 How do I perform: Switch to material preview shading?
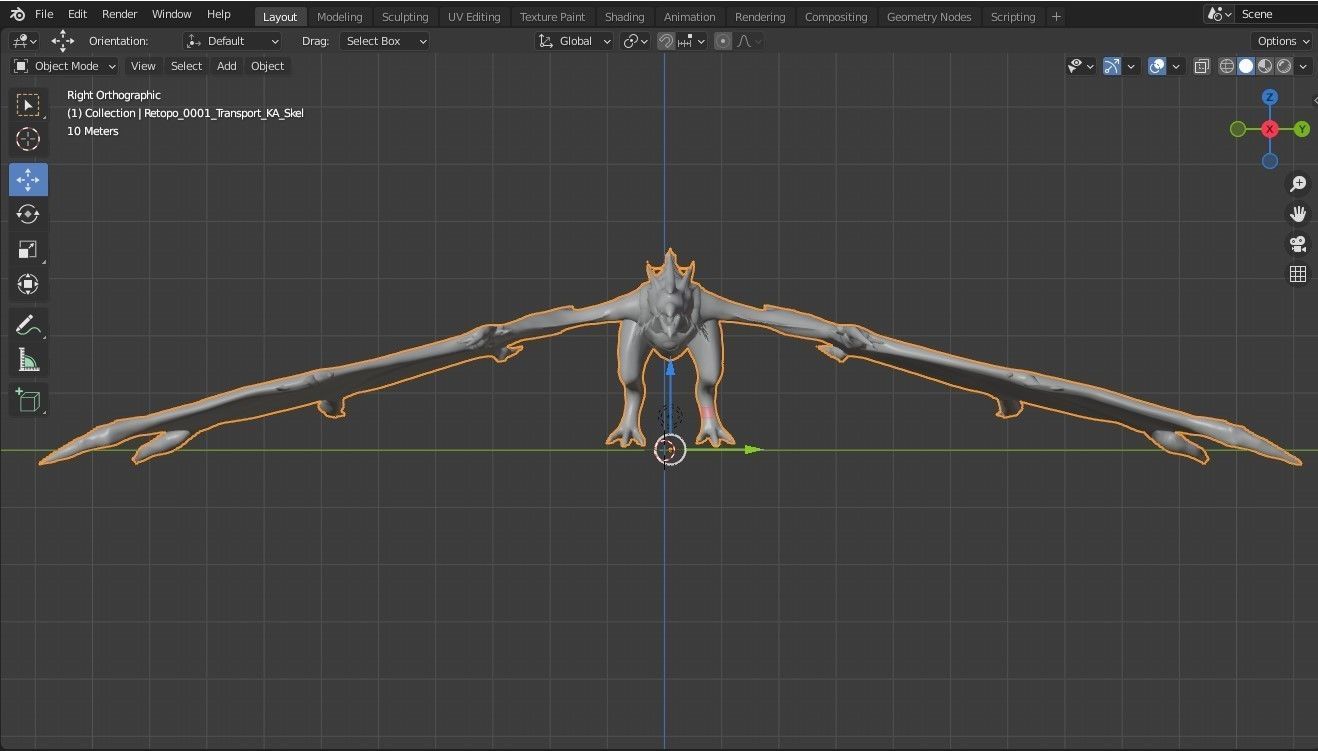point(1265,66)
